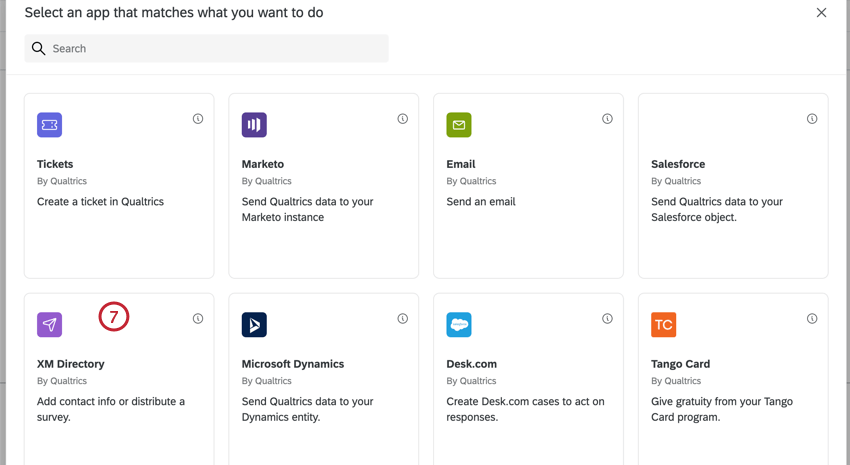The height and width of the screenshot is (465, 850).
Task: Choose the Microsoft Dynamics card title
Action: coord(293,364)
